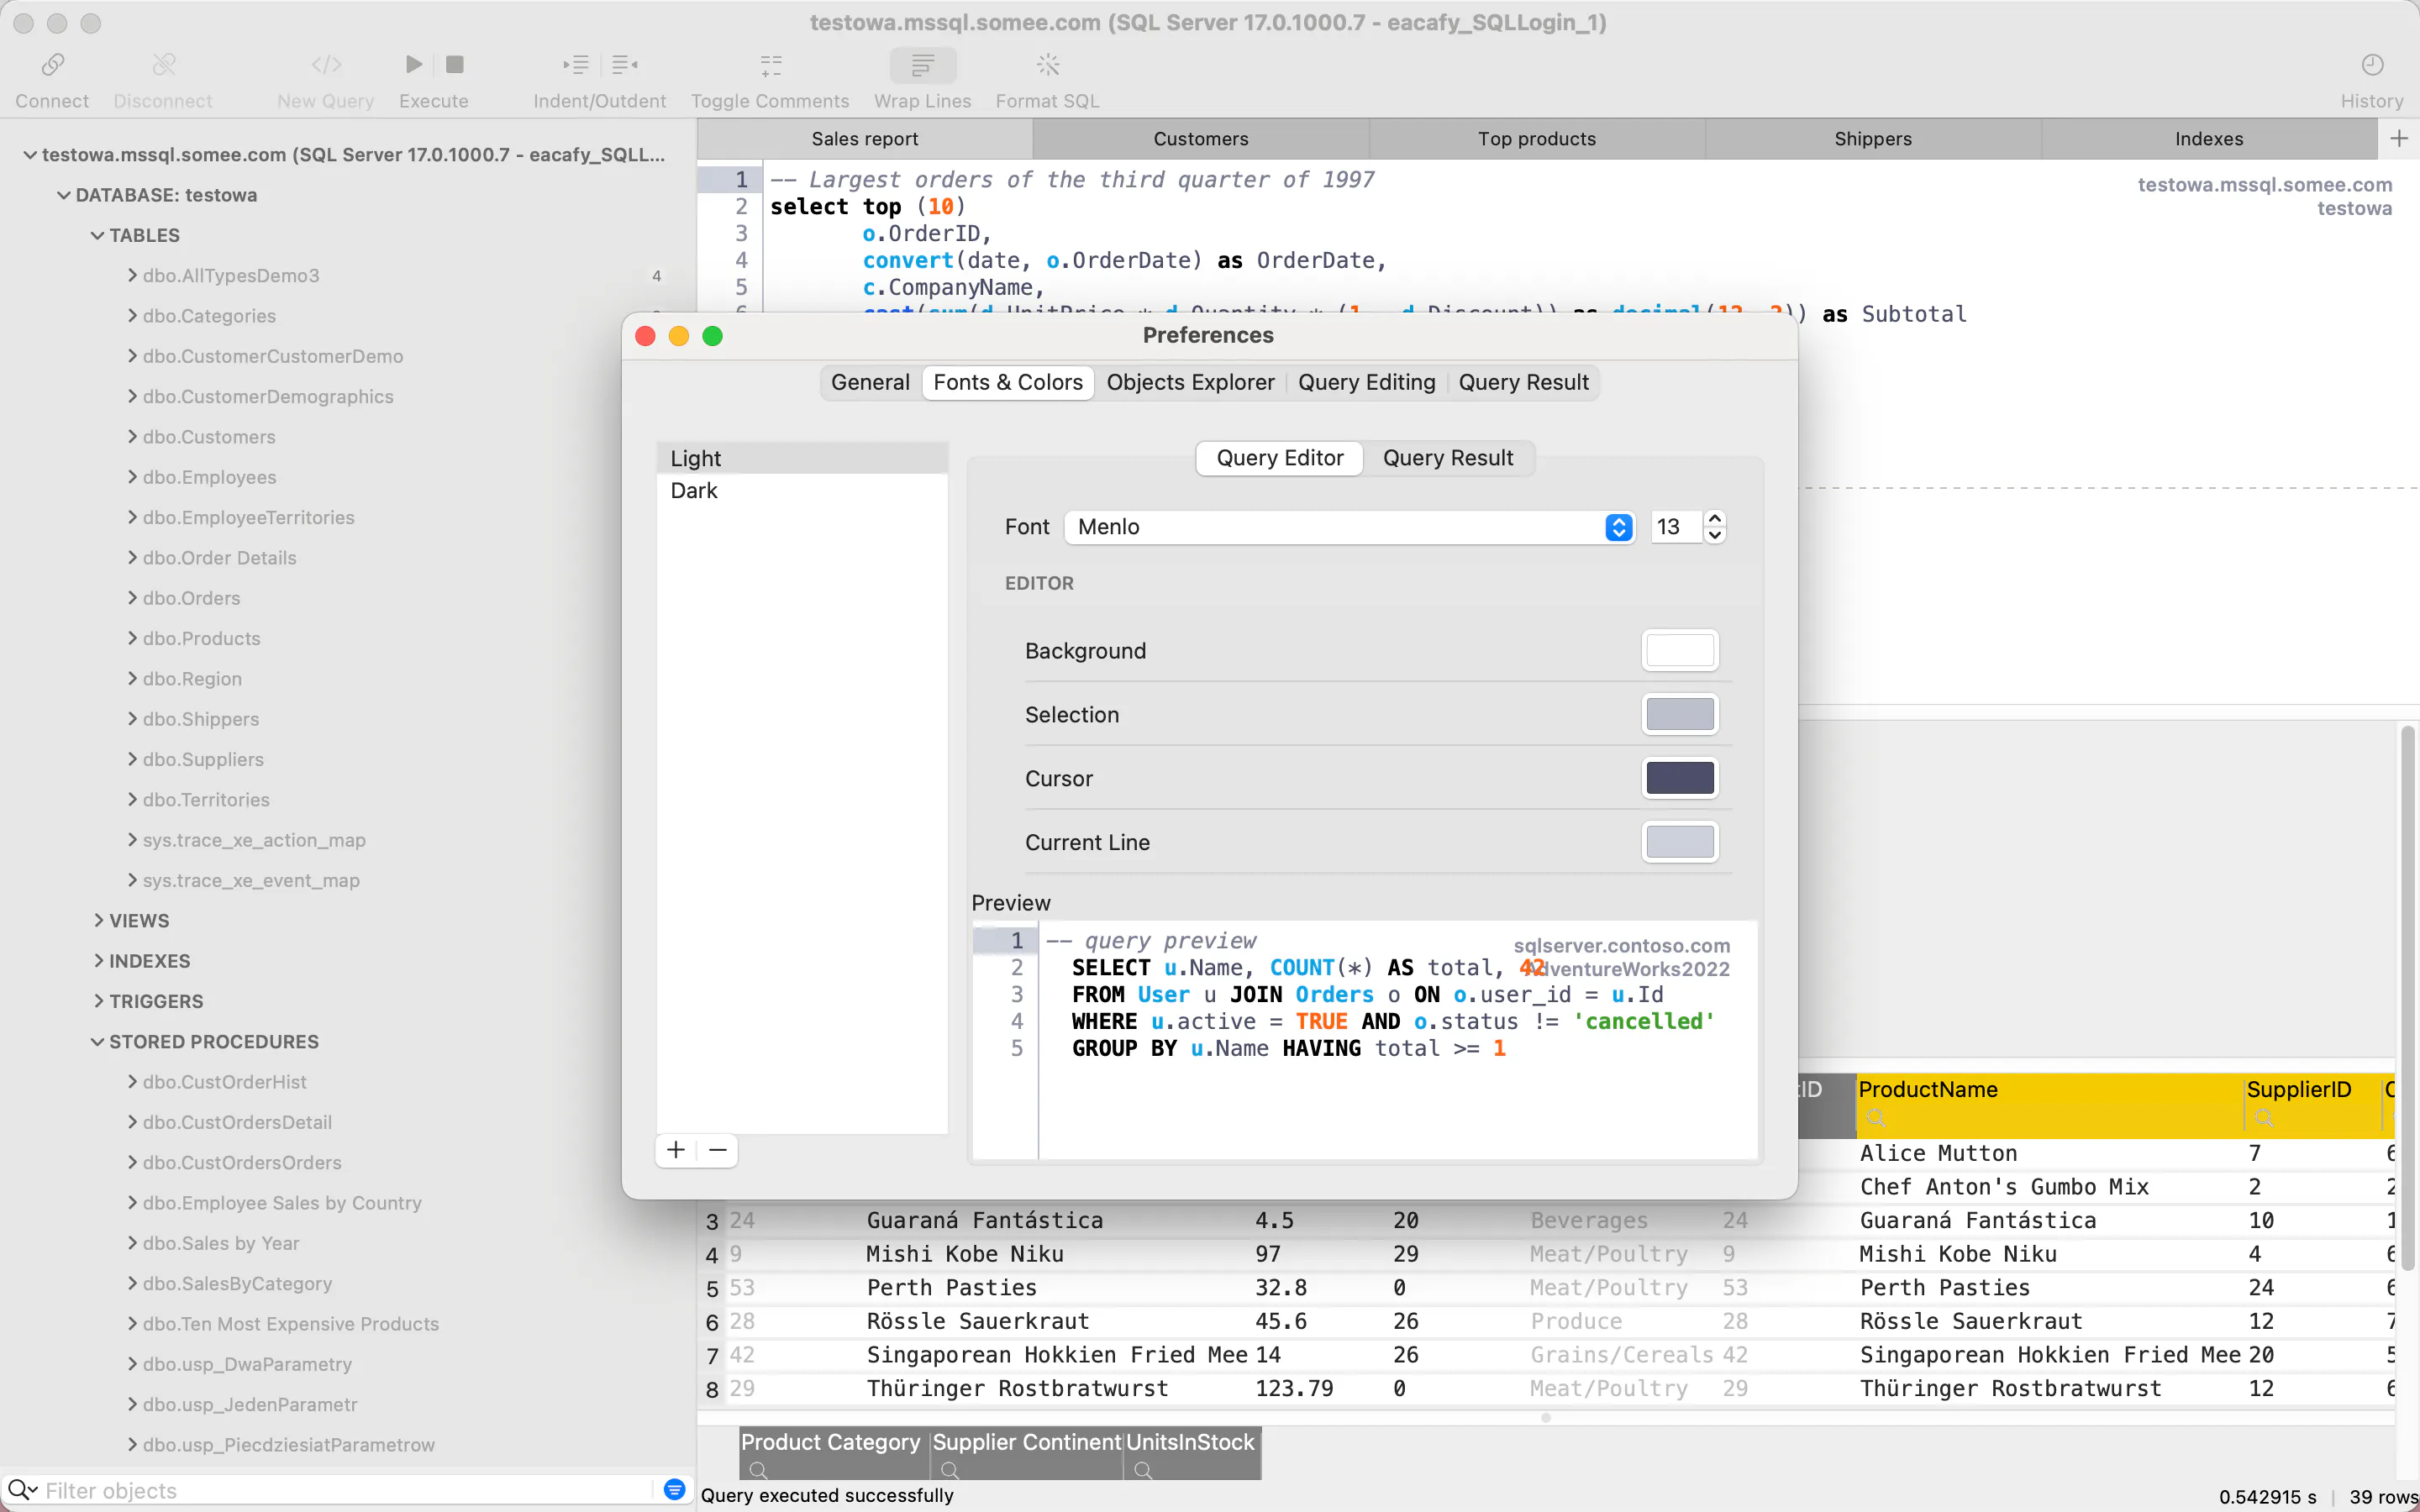Add a new query tab

2399,139
